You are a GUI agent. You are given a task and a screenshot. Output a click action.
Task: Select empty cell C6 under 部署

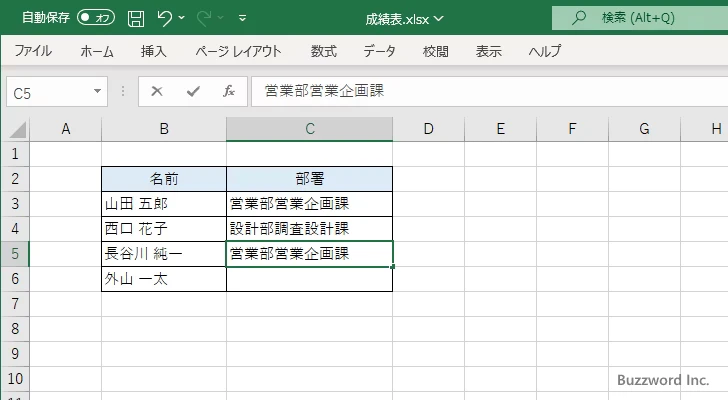[x=309, y=280]
